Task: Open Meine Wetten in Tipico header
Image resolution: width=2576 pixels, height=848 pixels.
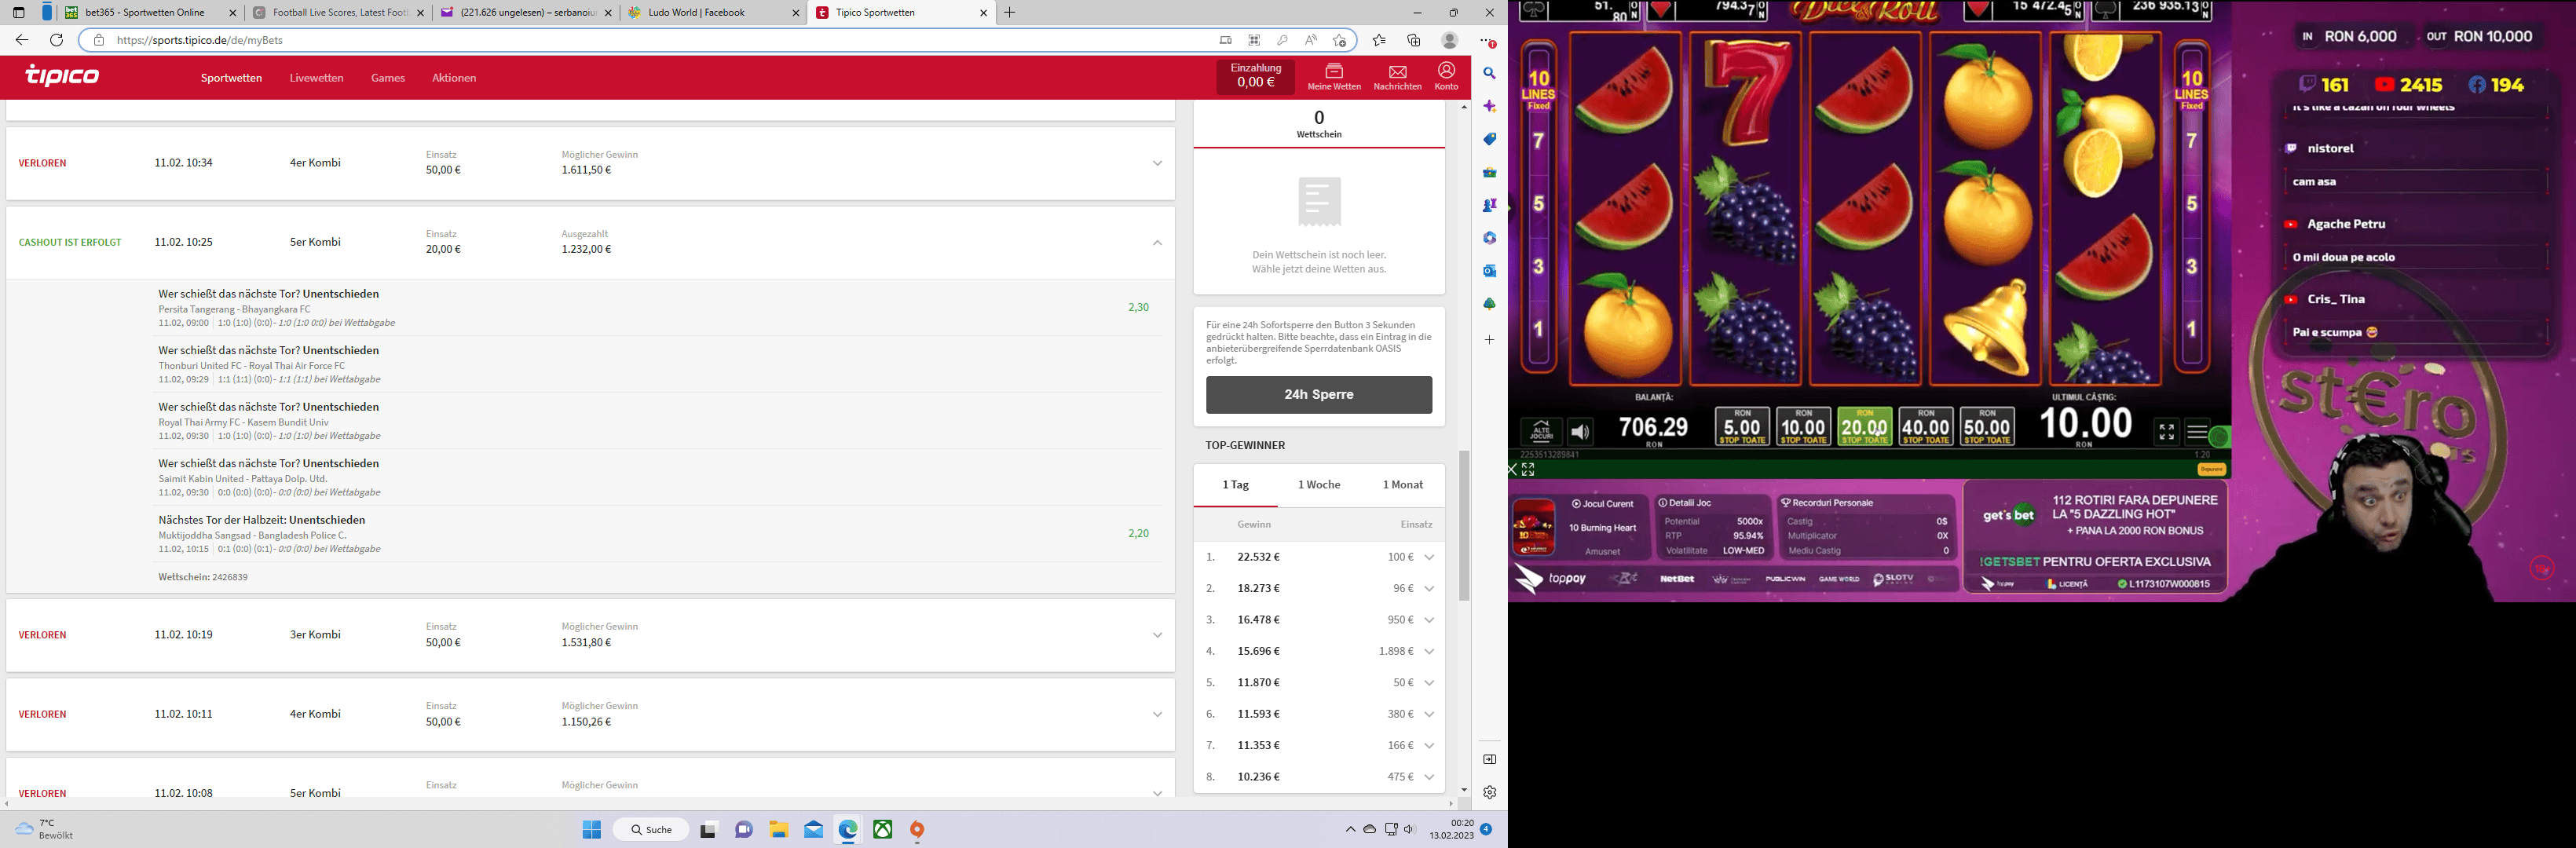Action: (x=1334, y=77)
